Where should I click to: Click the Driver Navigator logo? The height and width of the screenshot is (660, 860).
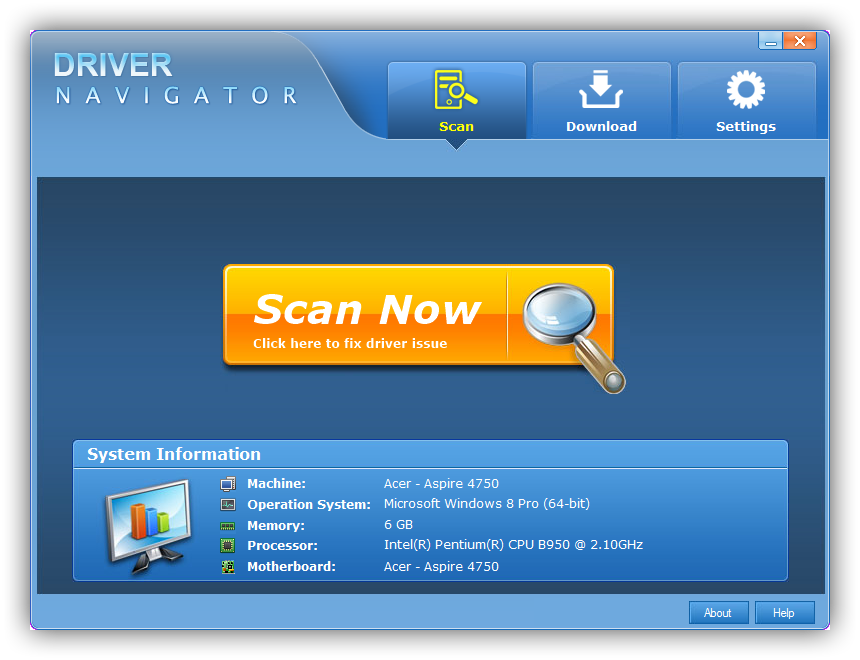(176, 78)
